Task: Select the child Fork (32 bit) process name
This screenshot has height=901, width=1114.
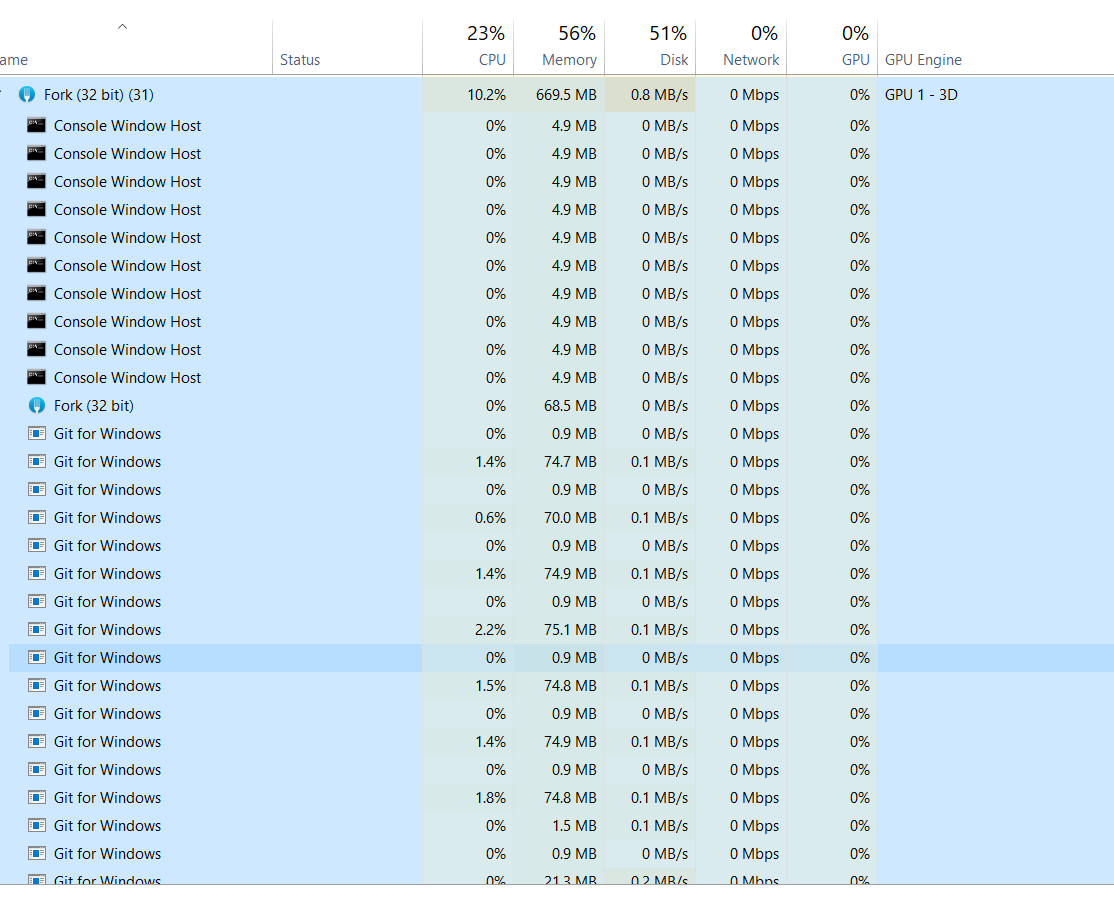Action: (x=94, y=406)
